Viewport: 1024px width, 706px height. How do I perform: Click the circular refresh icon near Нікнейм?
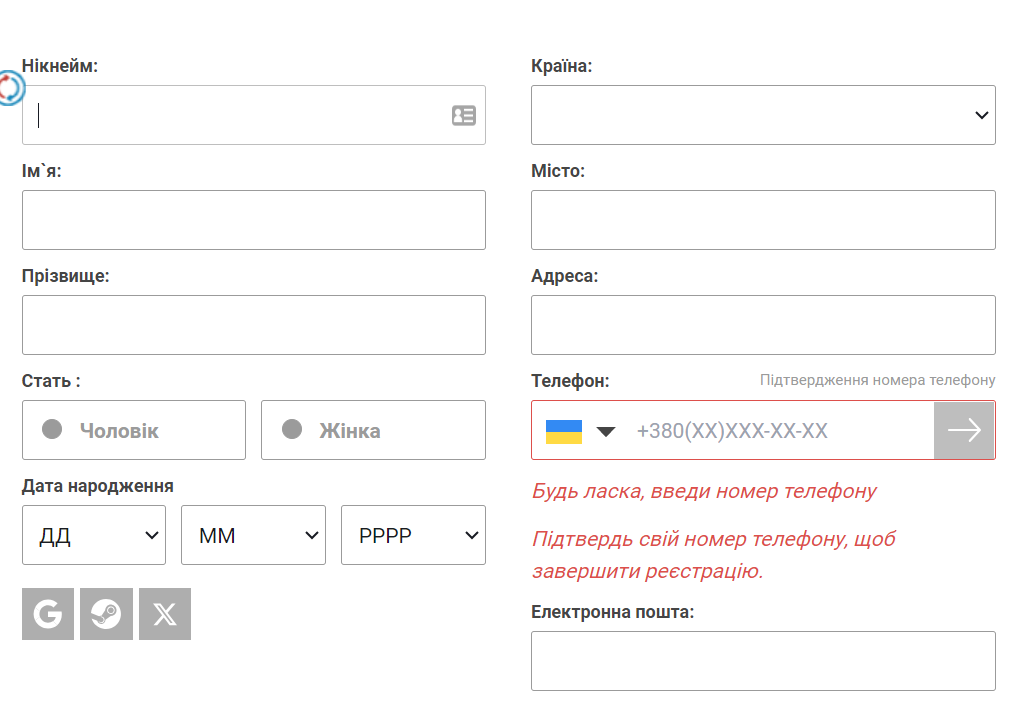[x=10, y=88]
